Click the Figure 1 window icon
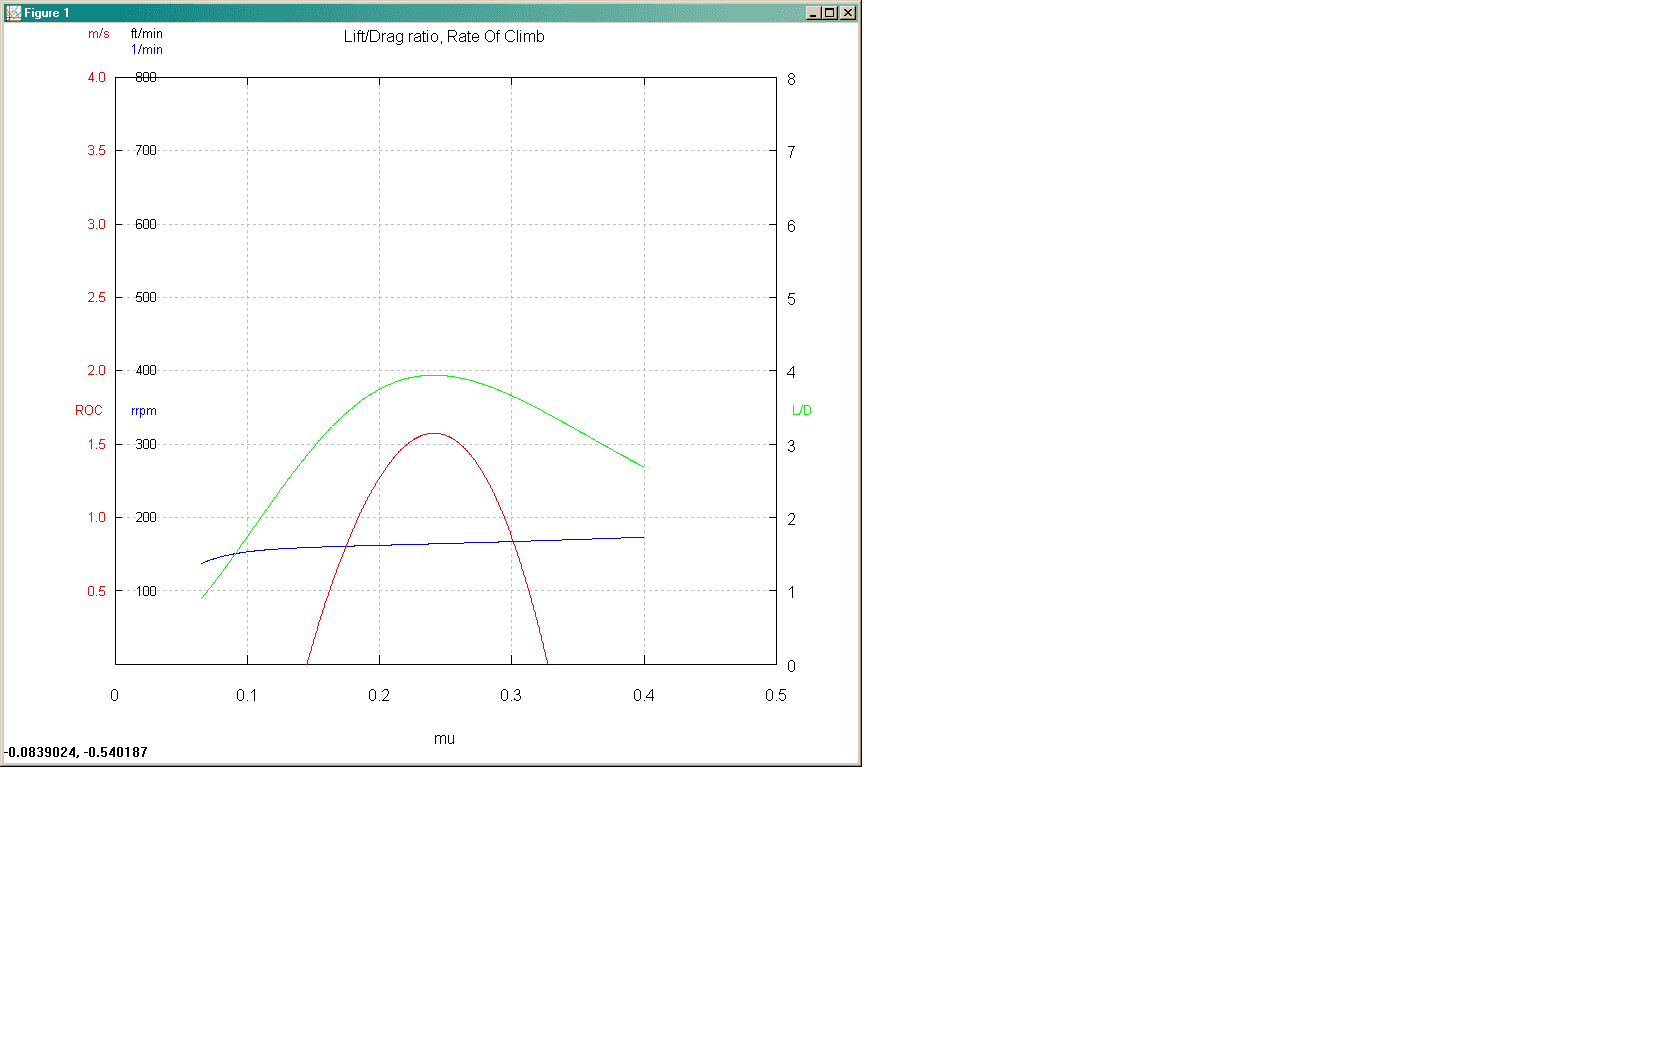Image resolution: width=1680 pixels, height=1050 pixels. (13, 13)
